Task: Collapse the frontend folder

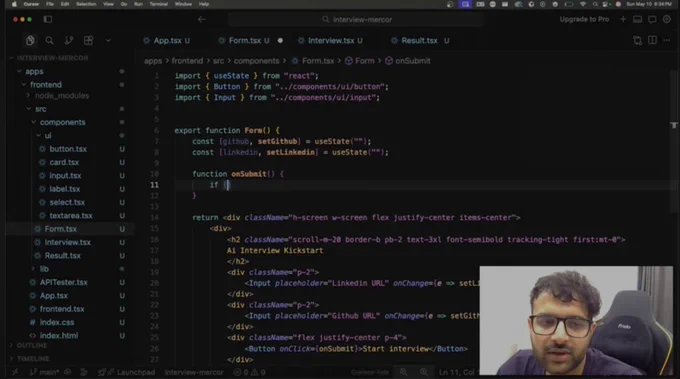Action: click(46, 85)
